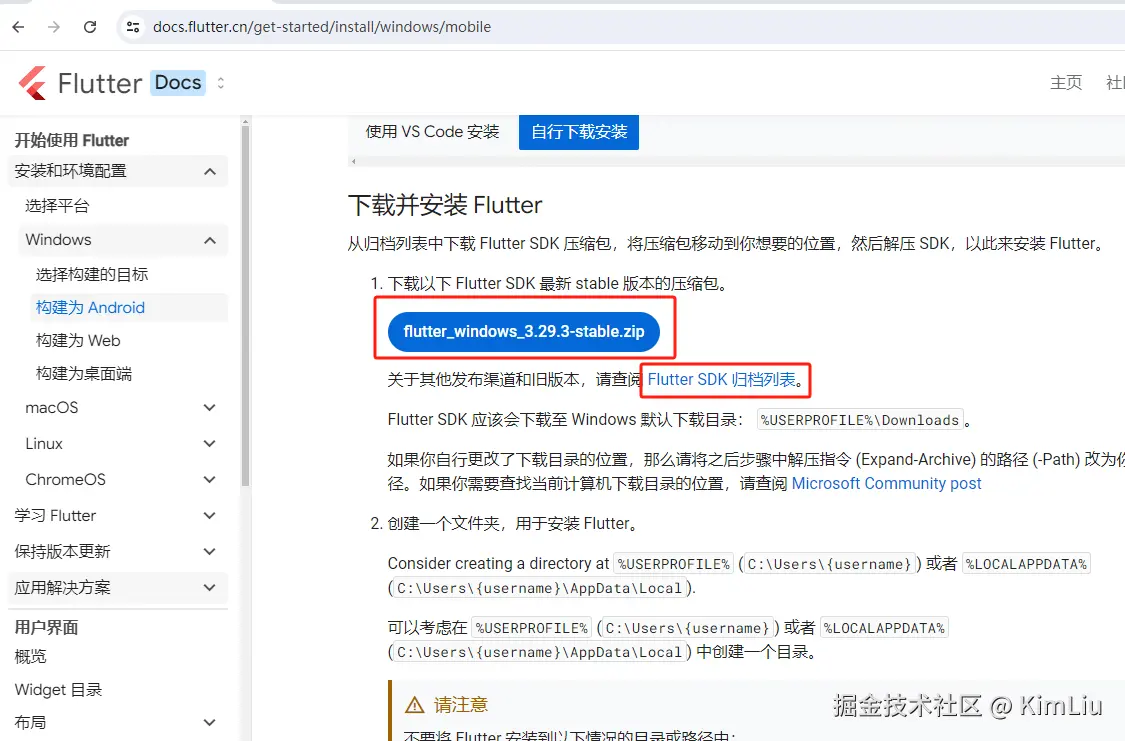Open Microsoft Community post link

pos(886,483)
